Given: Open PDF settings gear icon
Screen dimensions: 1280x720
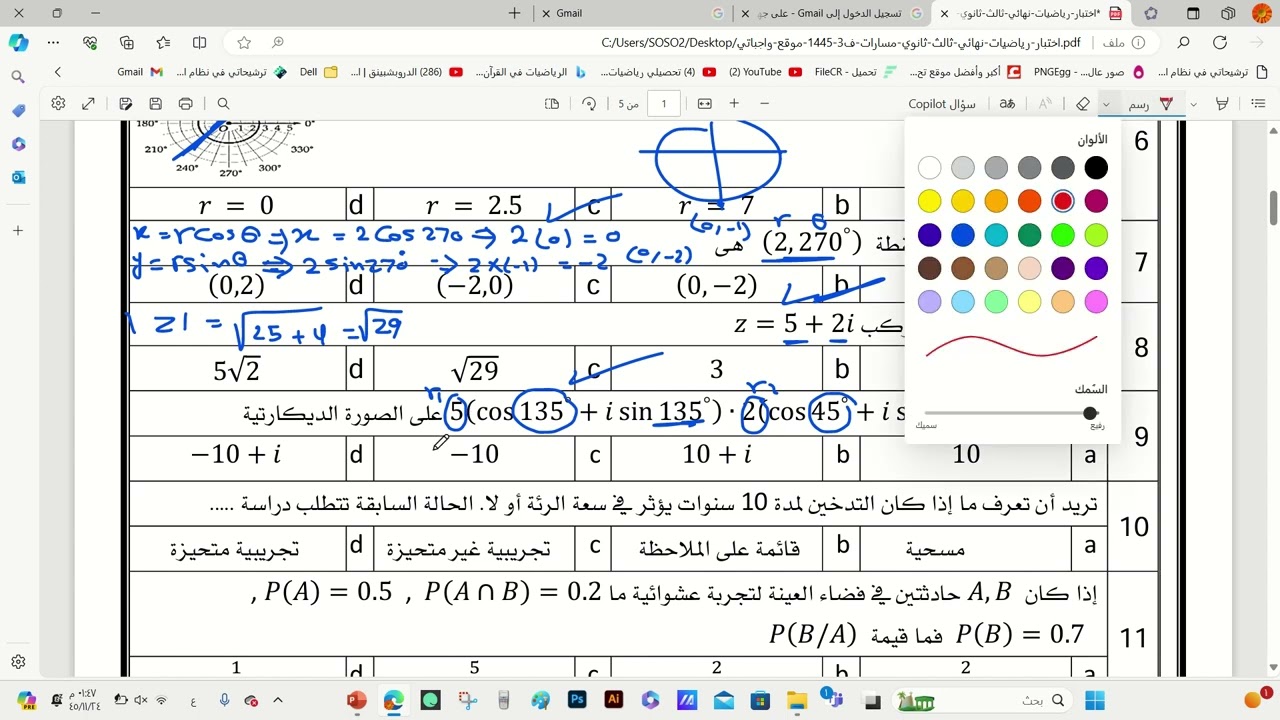Looking at the screenshot, I should click(58, 104).
